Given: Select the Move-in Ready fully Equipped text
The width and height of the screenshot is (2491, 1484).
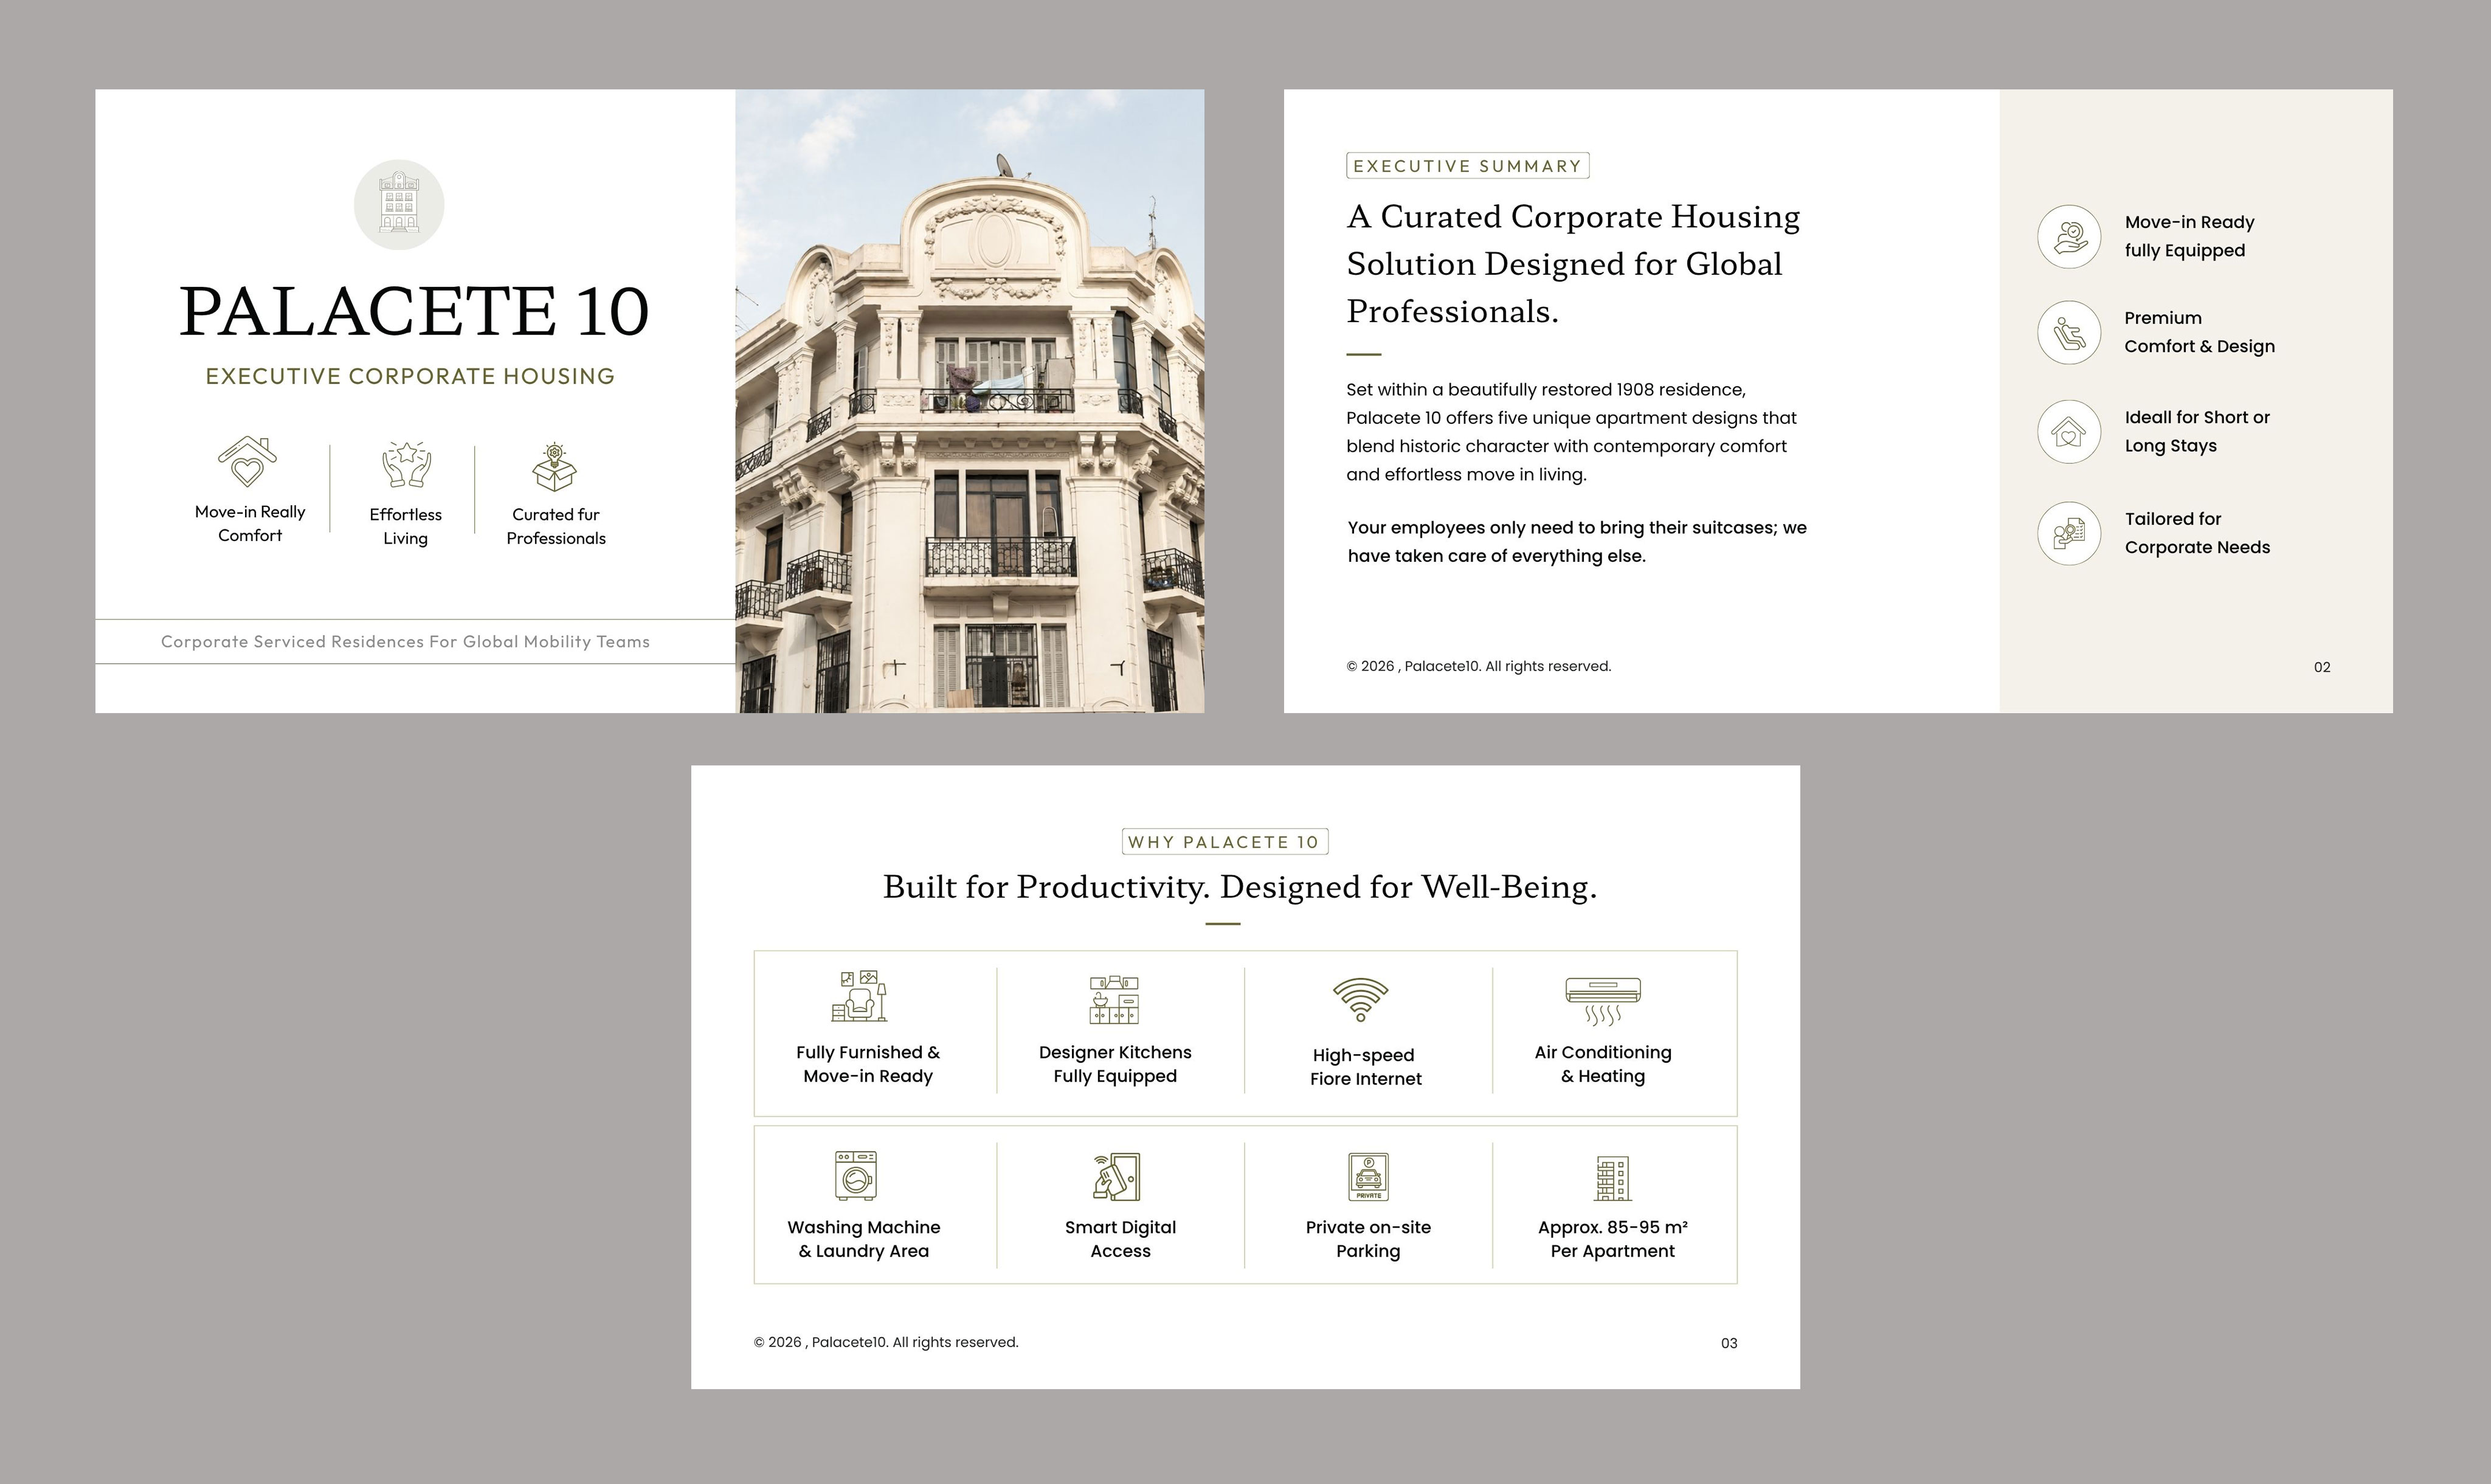Looking at the screenshot, I should 2189,236.
